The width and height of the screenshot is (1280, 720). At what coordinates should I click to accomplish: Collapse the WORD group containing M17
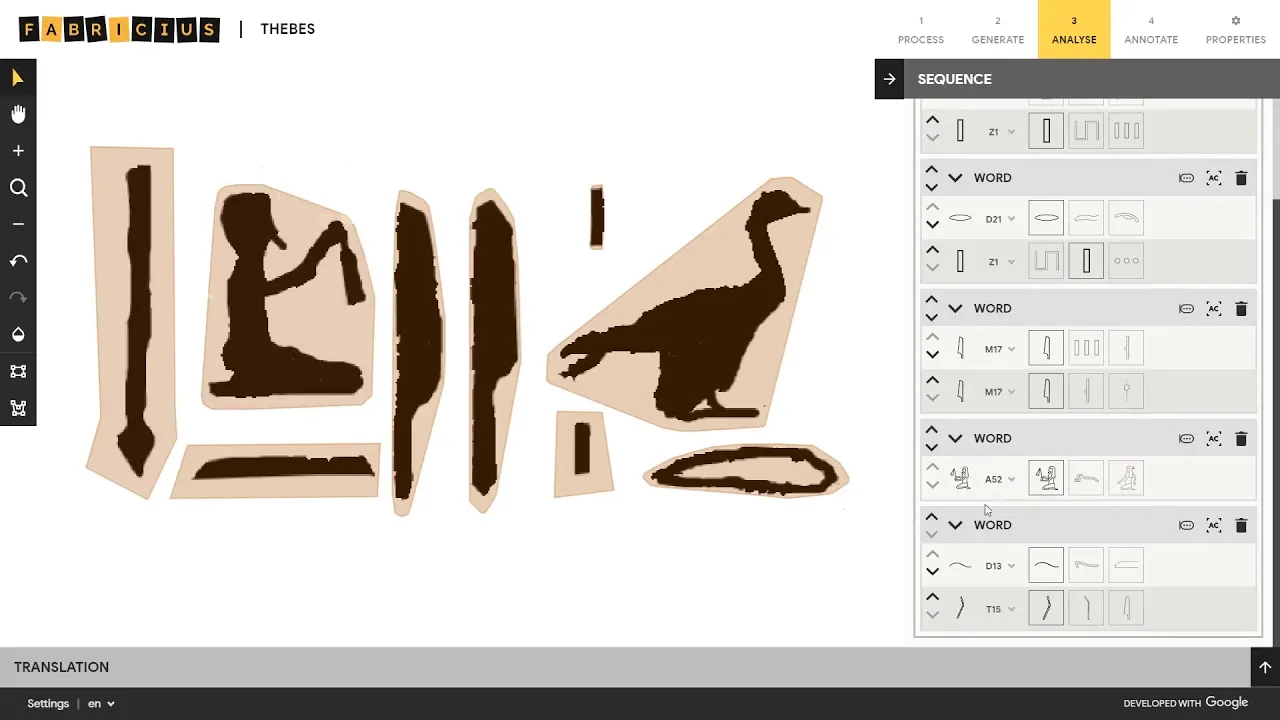coord(955,309)
